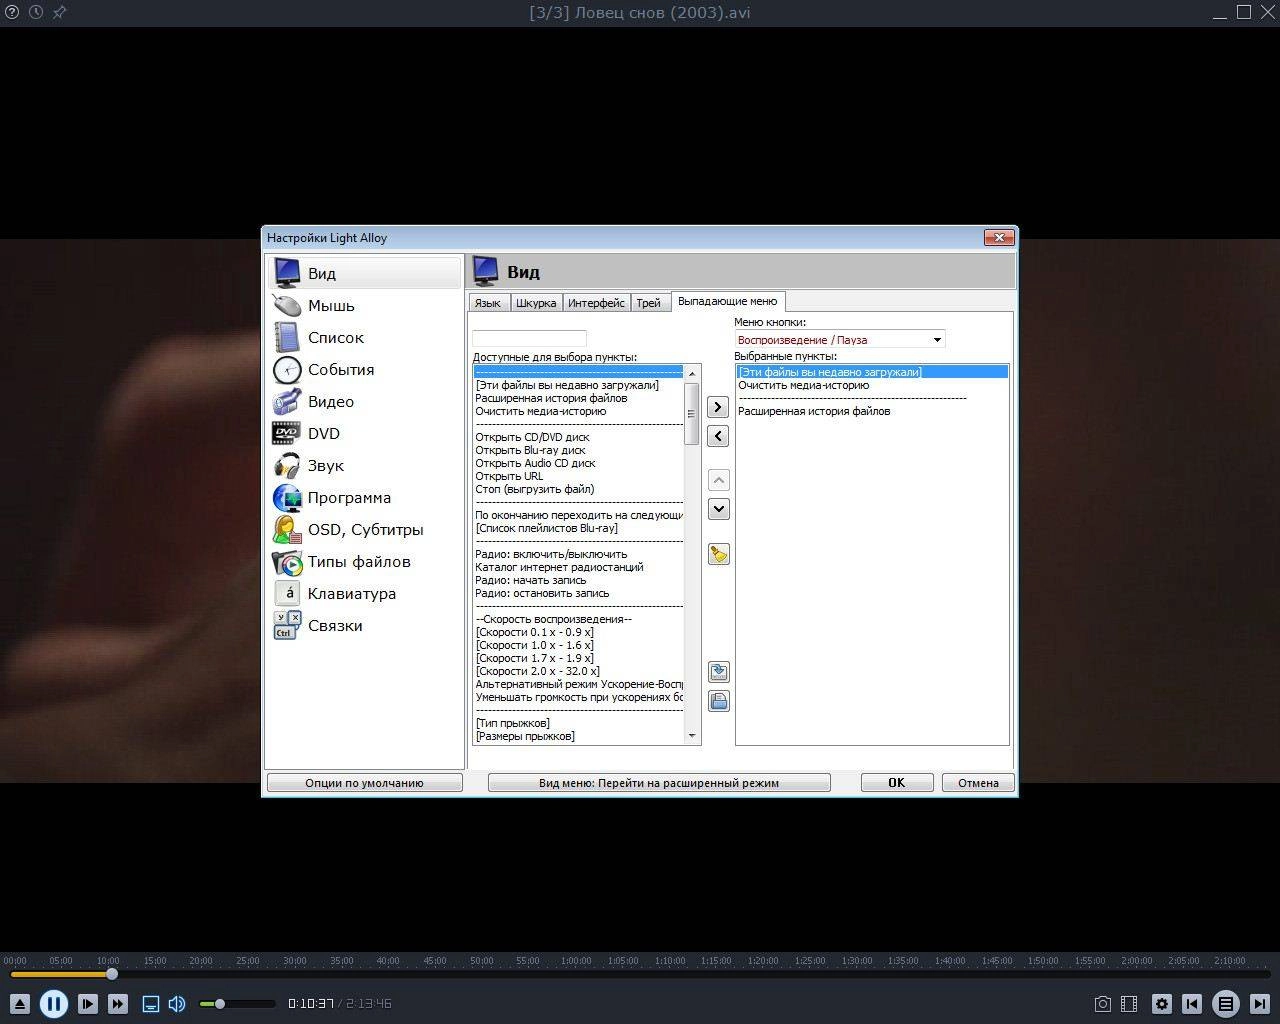Viewport: 1280px width, 1024px height.
Task: Open the Программа settings category
Action: [364, 497]
